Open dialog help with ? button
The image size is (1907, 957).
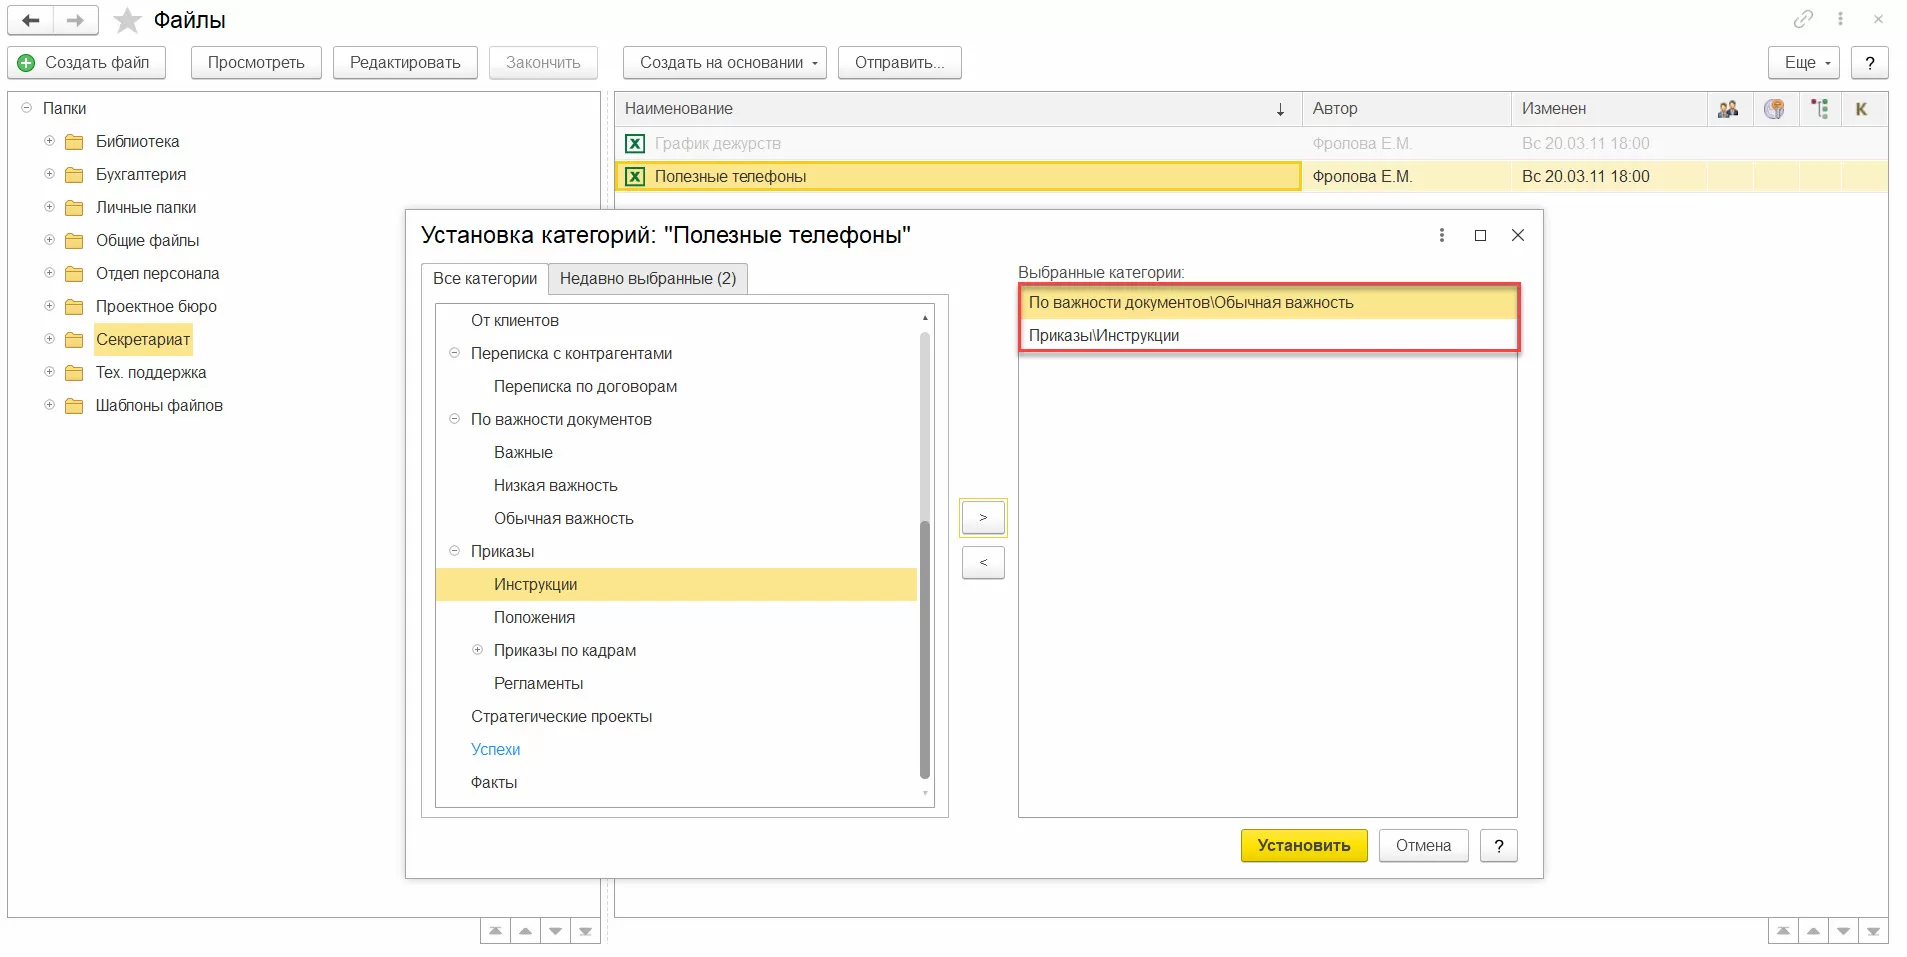point(1498,846)
